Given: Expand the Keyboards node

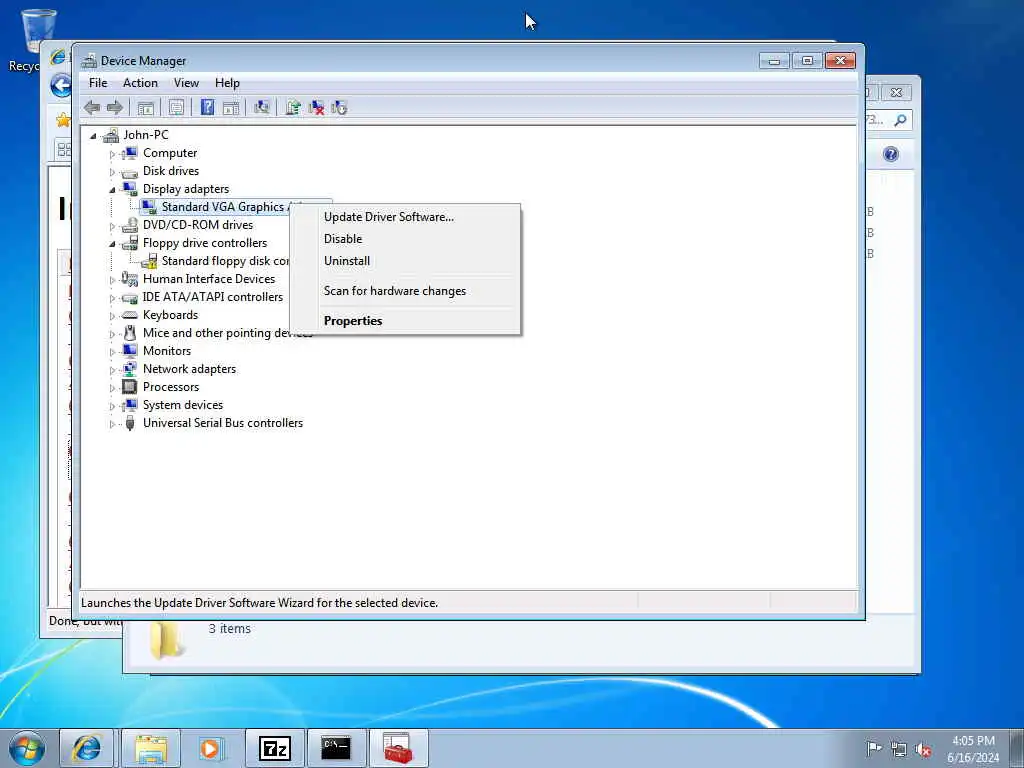Looking at the screenshot, I should 112,316.
